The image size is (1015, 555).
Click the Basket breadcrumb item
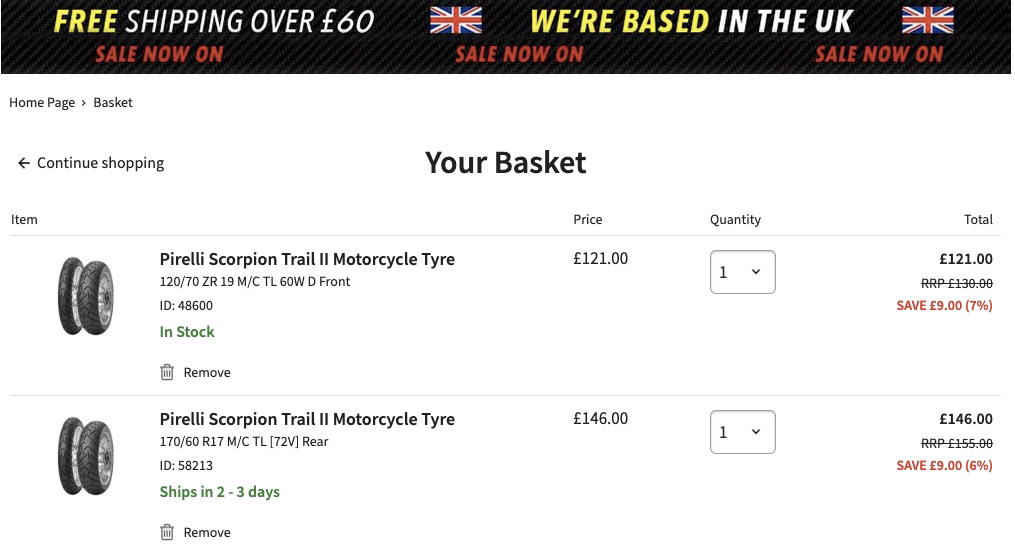click(x=113, y=102)
